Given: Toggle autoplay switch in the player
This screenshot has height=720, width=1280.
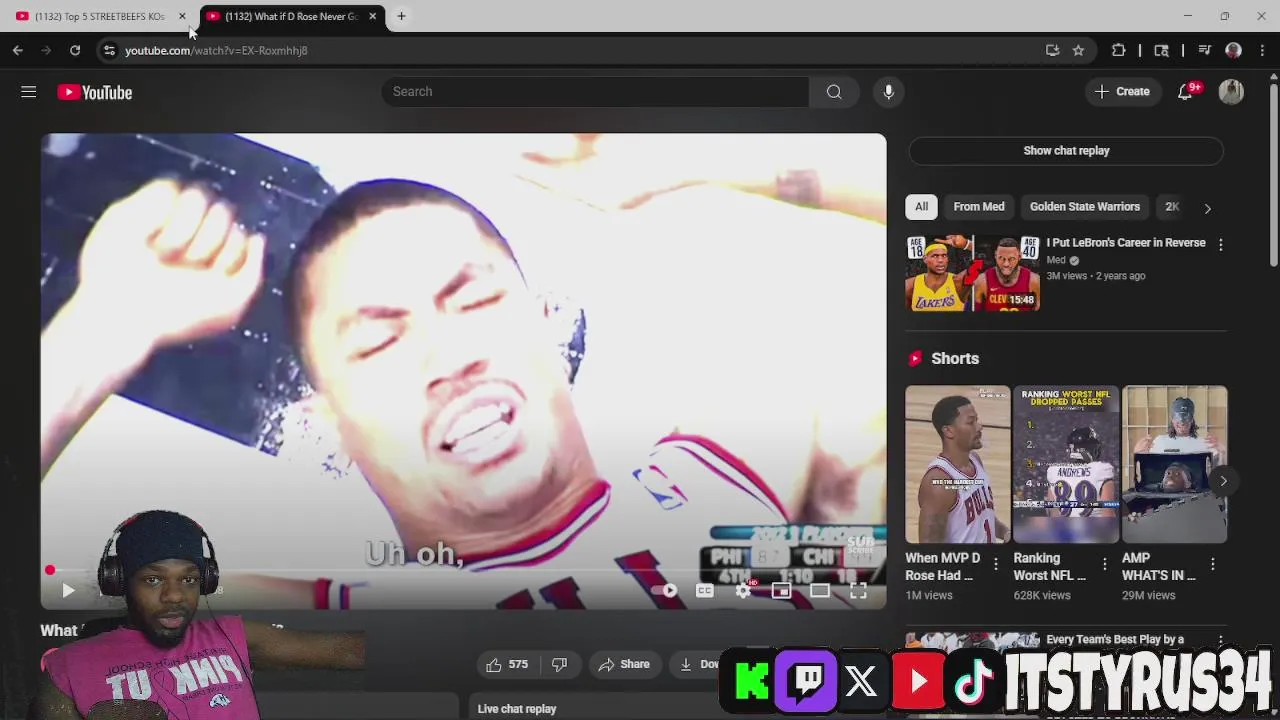Looking at the screenshot, I should (664, 591).
